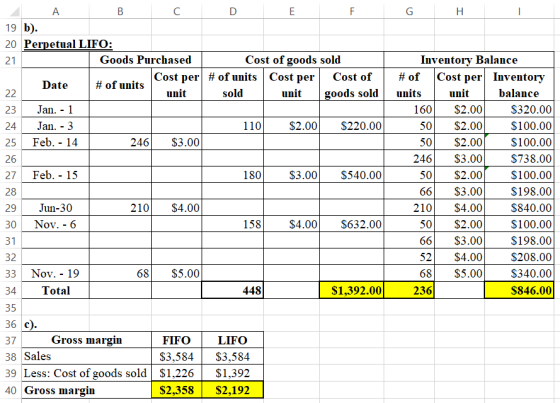Select the 'Date' header cell

[55, 85]
